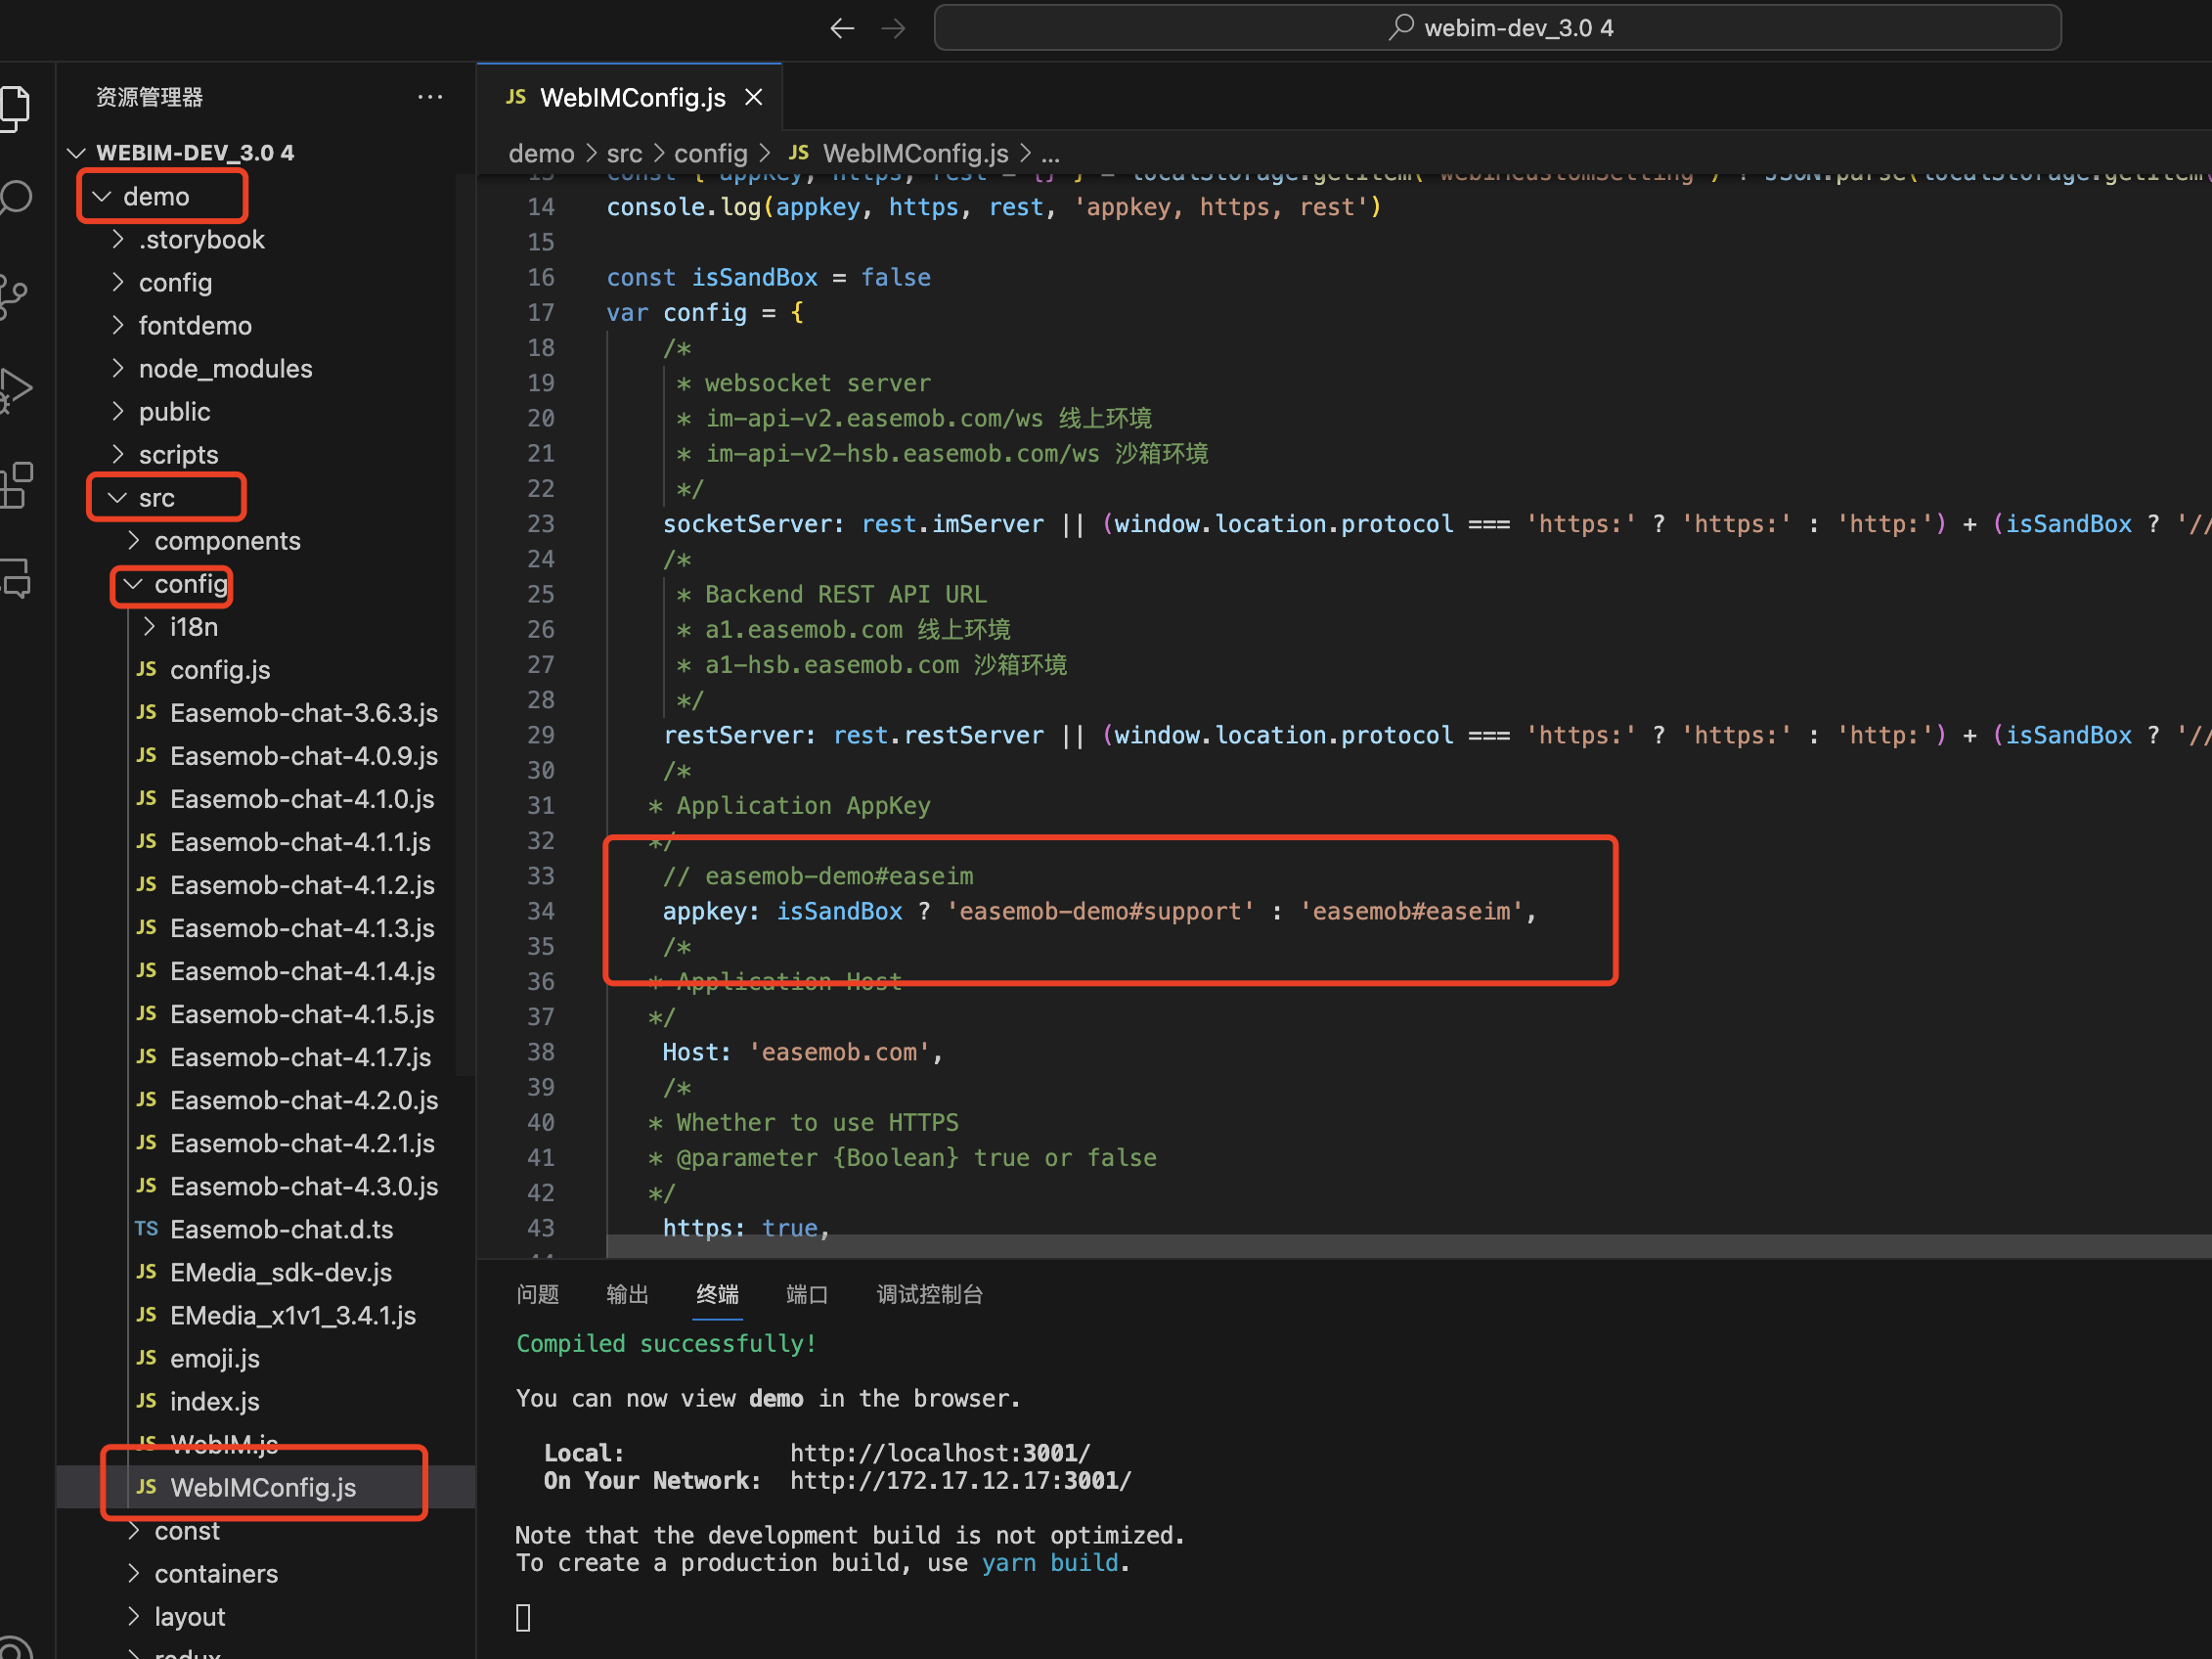Expand the components folder in src
2212x1659 pixels.
pos(227,540)
